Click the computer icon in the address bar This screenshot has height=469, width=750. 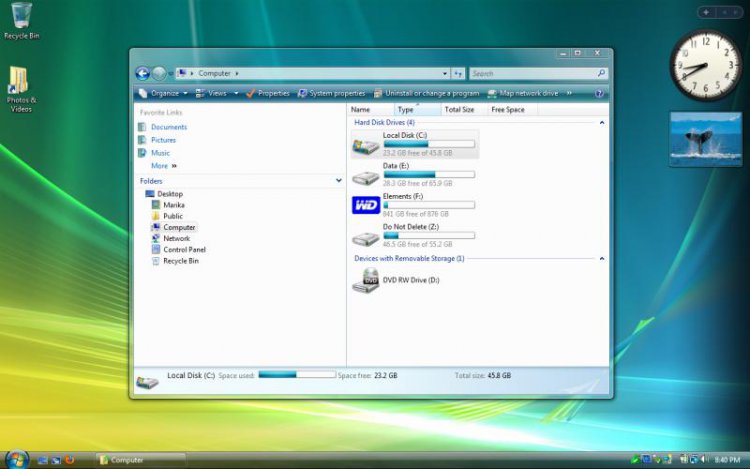(182, 73)
